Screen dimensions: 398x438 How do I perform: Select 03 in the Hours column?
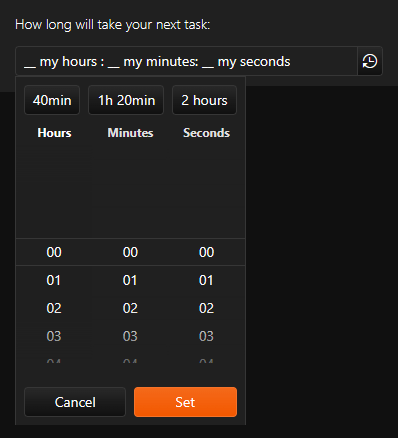(54, 336)
